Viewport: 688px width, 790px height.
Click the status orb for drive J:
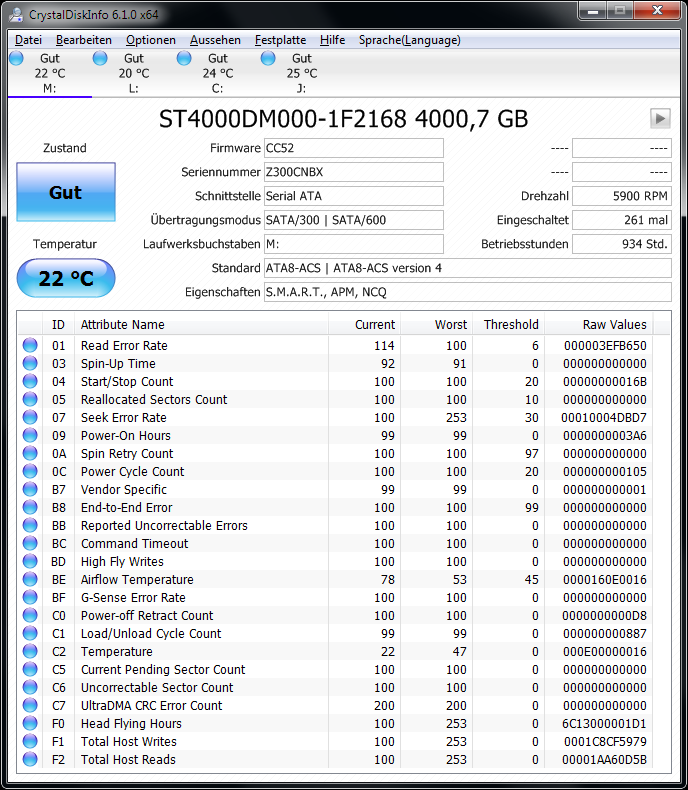click(x=268, y=58)
